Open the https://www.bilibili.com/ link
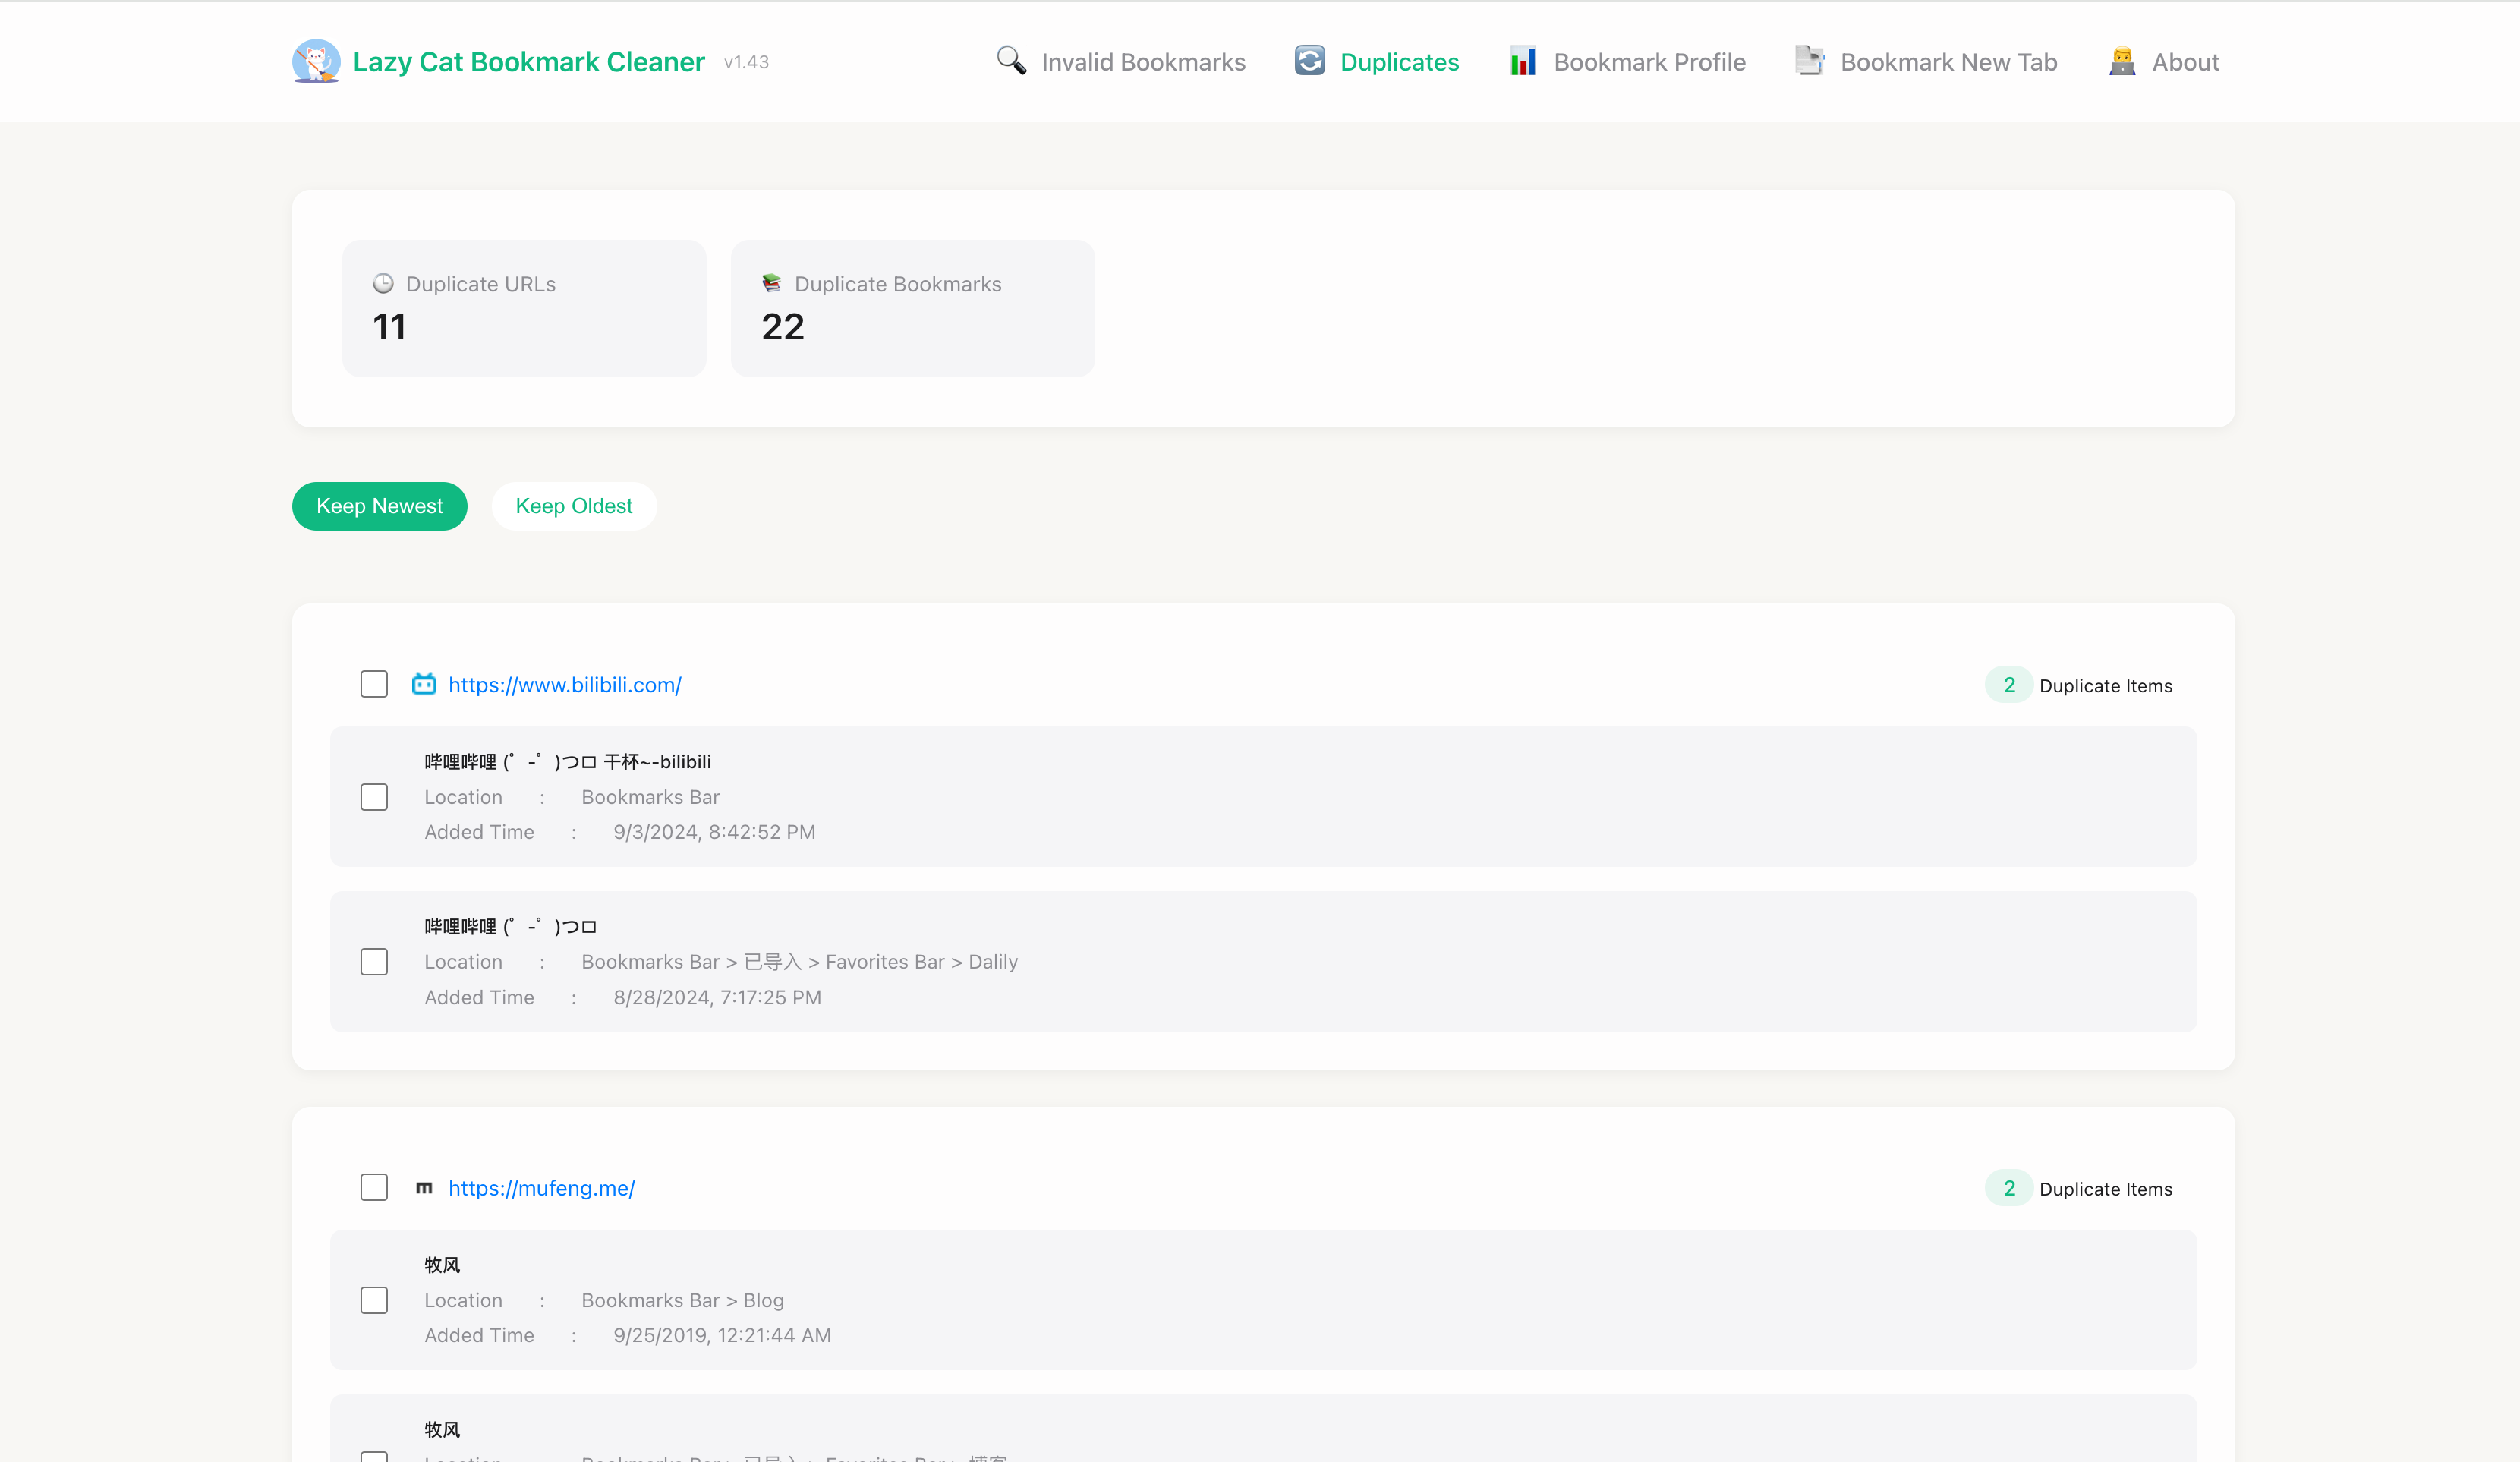The height and width of the screenshot is (1462, 2520). click(x=564, y=685)
